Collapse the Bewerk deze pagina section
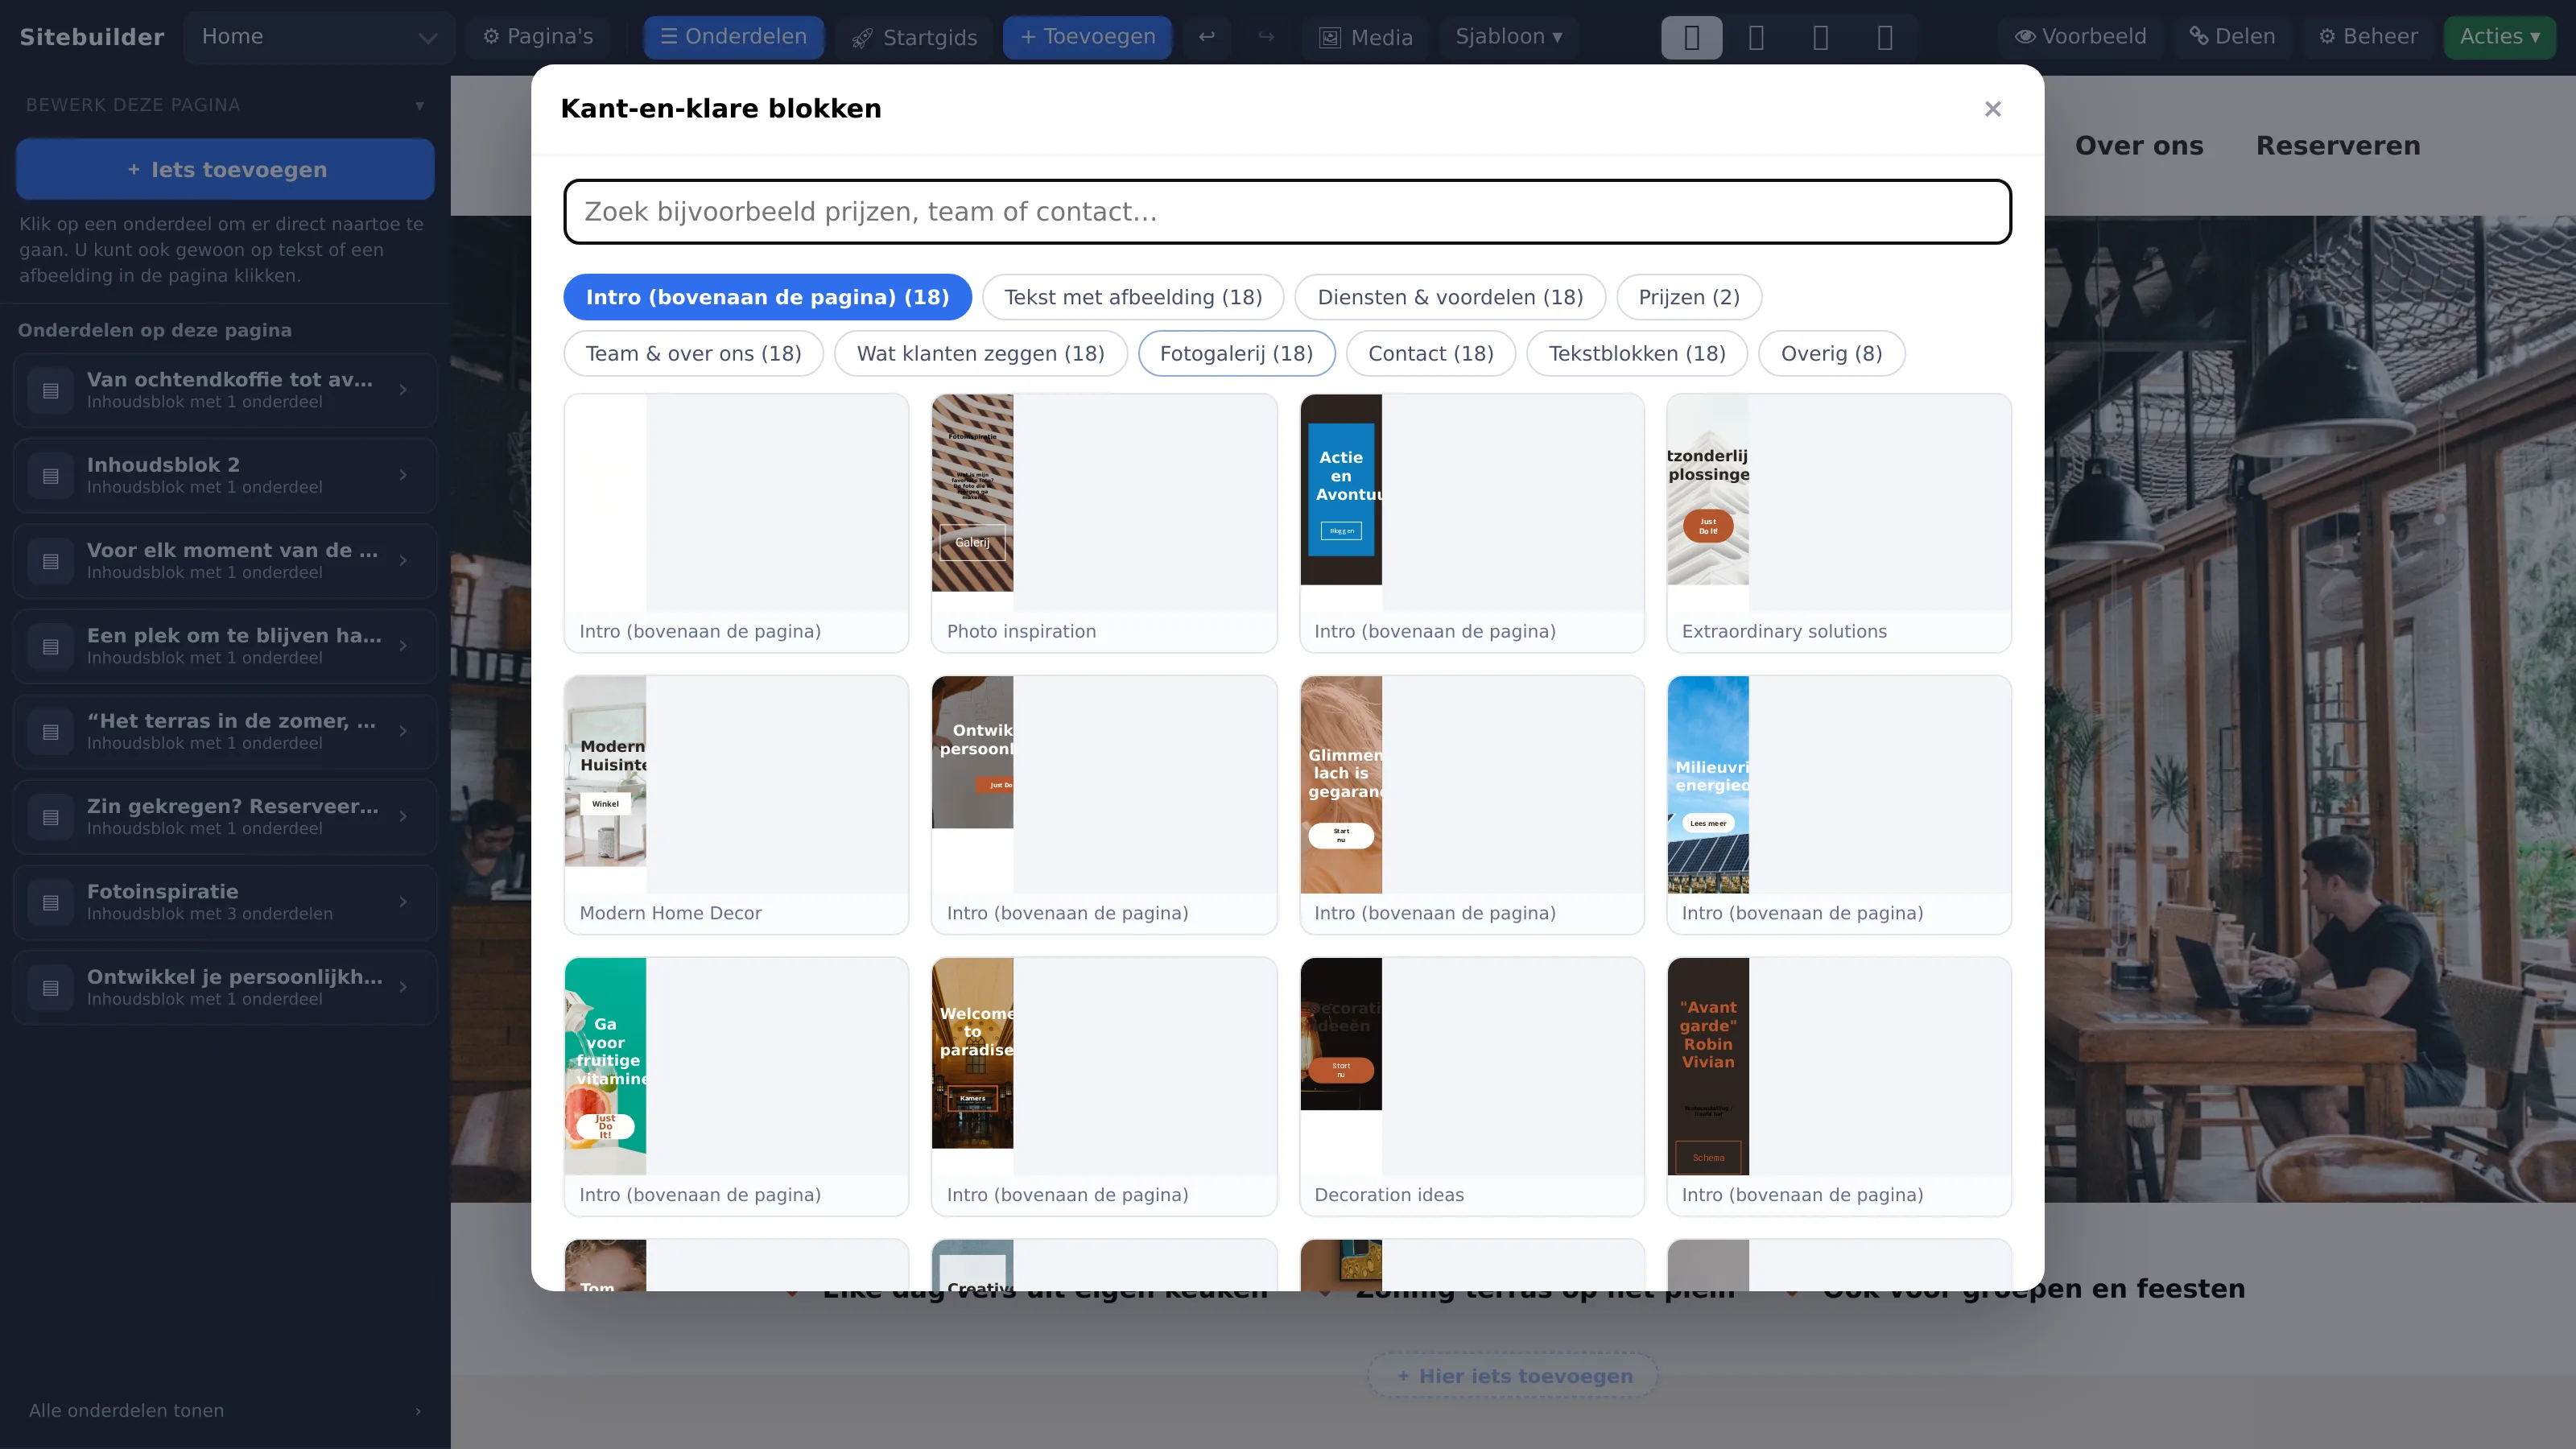 click(x=225, y=105)
